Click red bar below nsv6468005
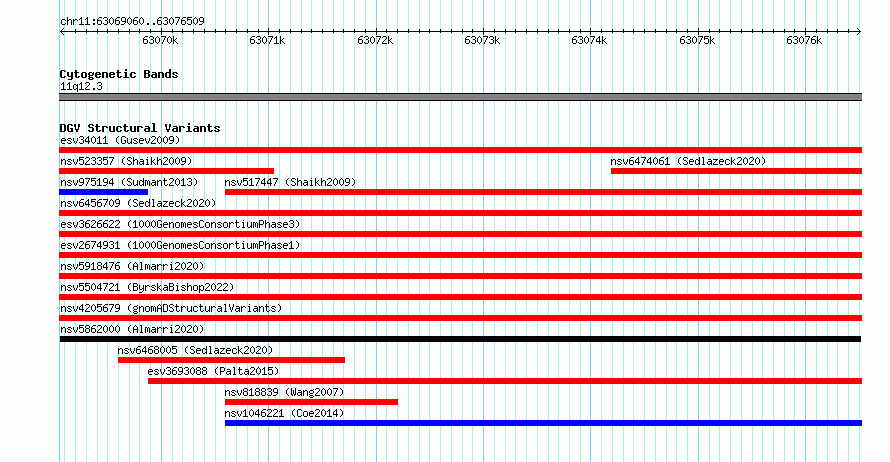Image resolution: width=890 pixels, height=462 pixels. (232, 360)
